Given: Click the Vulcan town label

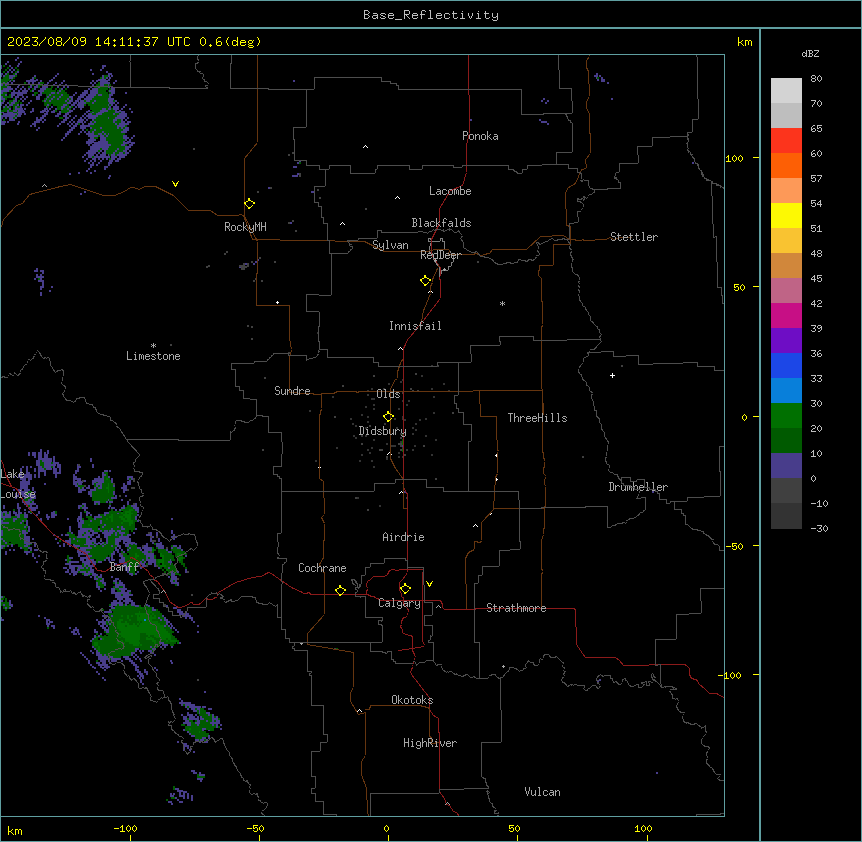Looking at the screenshot, I should pyautogui.click(x=542, y=792).
